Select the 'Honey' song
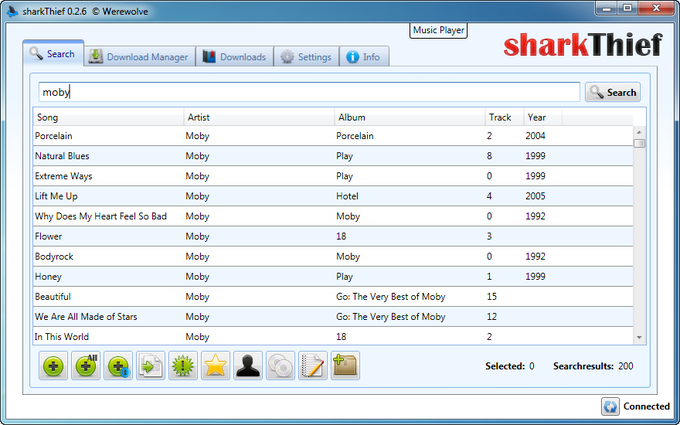This screenshot has width=680, height=425. point(333,276)
